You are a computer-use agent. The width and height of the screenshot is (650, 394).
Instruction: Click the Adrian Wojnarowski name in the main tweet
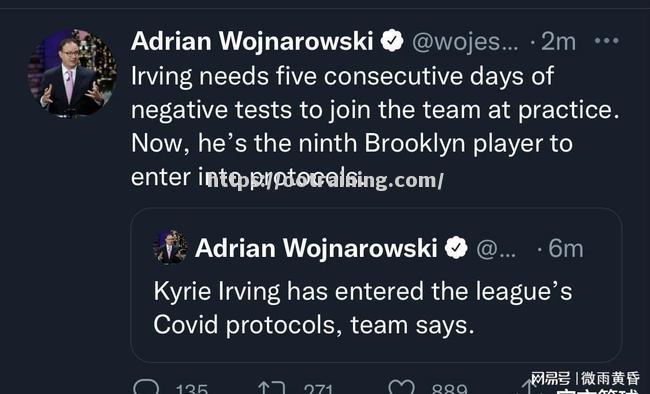click(x=252, y=41)
